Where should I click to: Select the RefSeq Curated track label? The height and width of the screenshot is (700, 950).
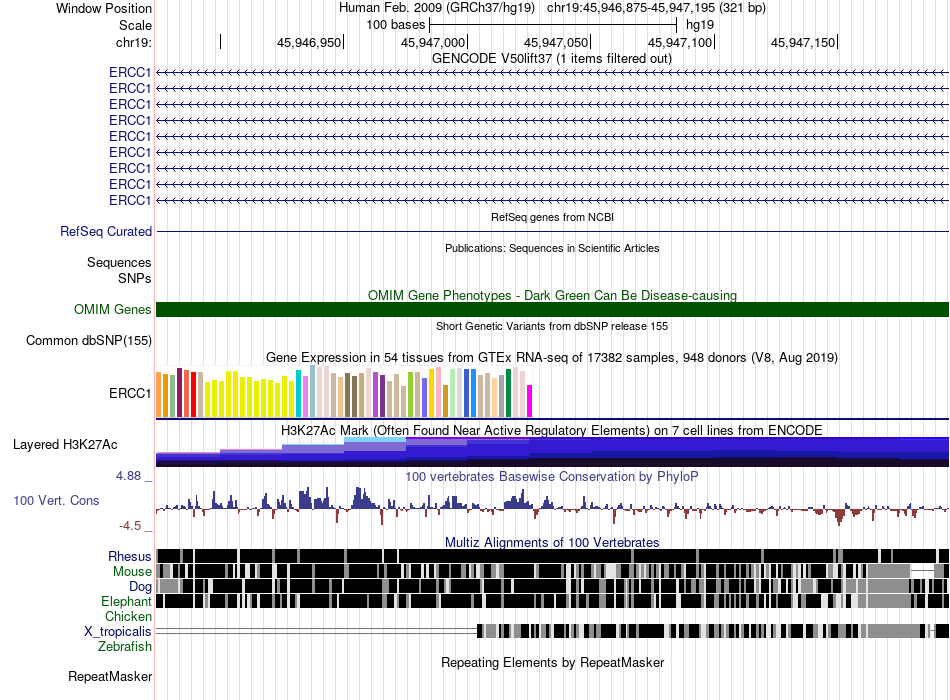pyautogui.click(x=106, y=232)
